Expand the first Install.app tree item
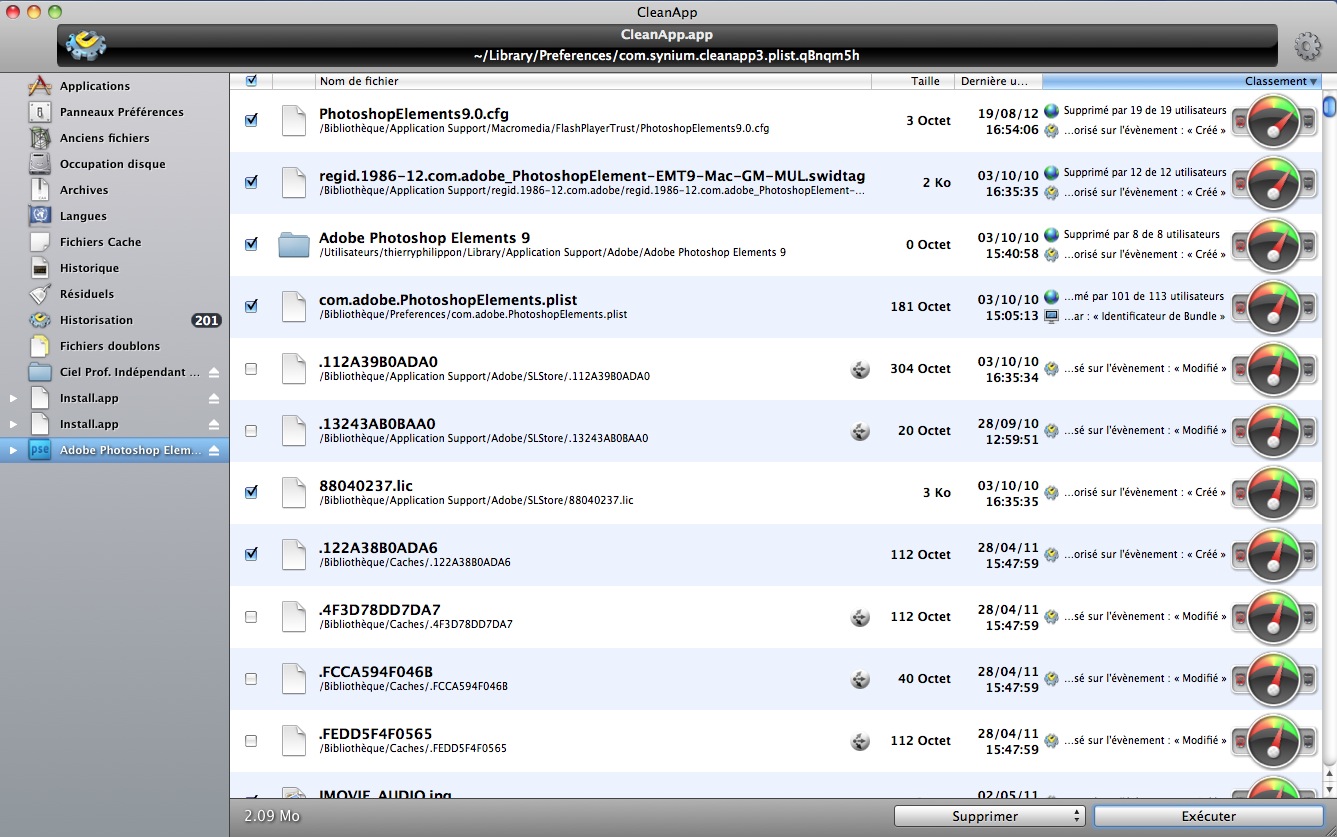1337x837 pixels. click(13, 398)
